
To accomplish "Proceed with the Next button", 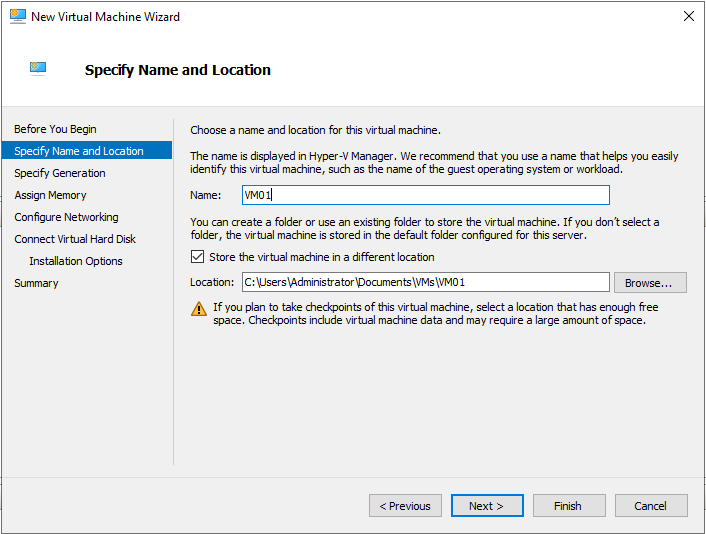I will click(487, 506).
